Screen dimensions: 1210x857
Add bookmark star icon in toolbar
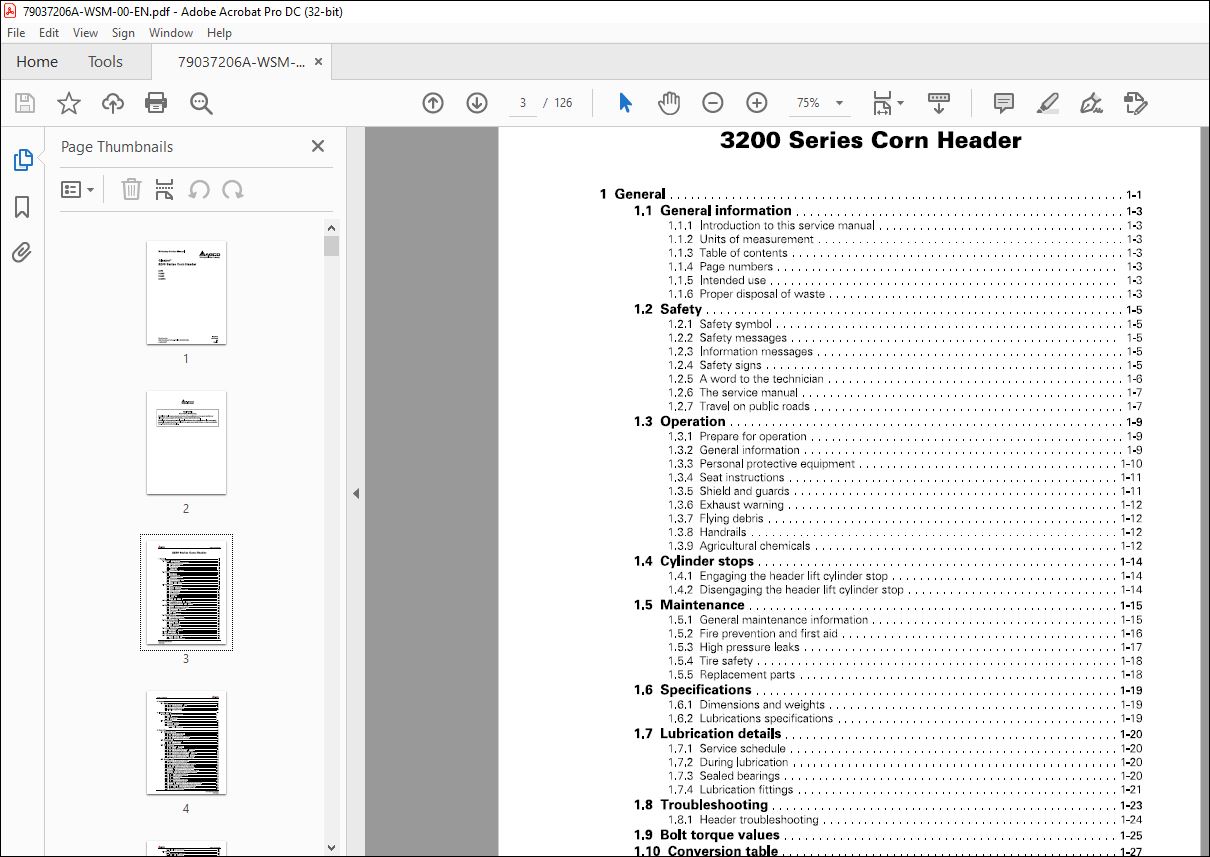(69, 103)
